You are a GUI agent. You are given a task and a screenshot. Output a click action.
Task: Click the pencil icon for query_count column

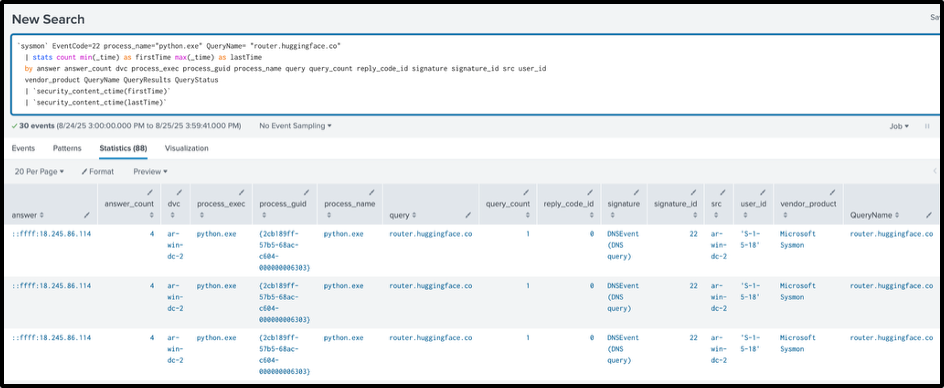coord(526,192)
